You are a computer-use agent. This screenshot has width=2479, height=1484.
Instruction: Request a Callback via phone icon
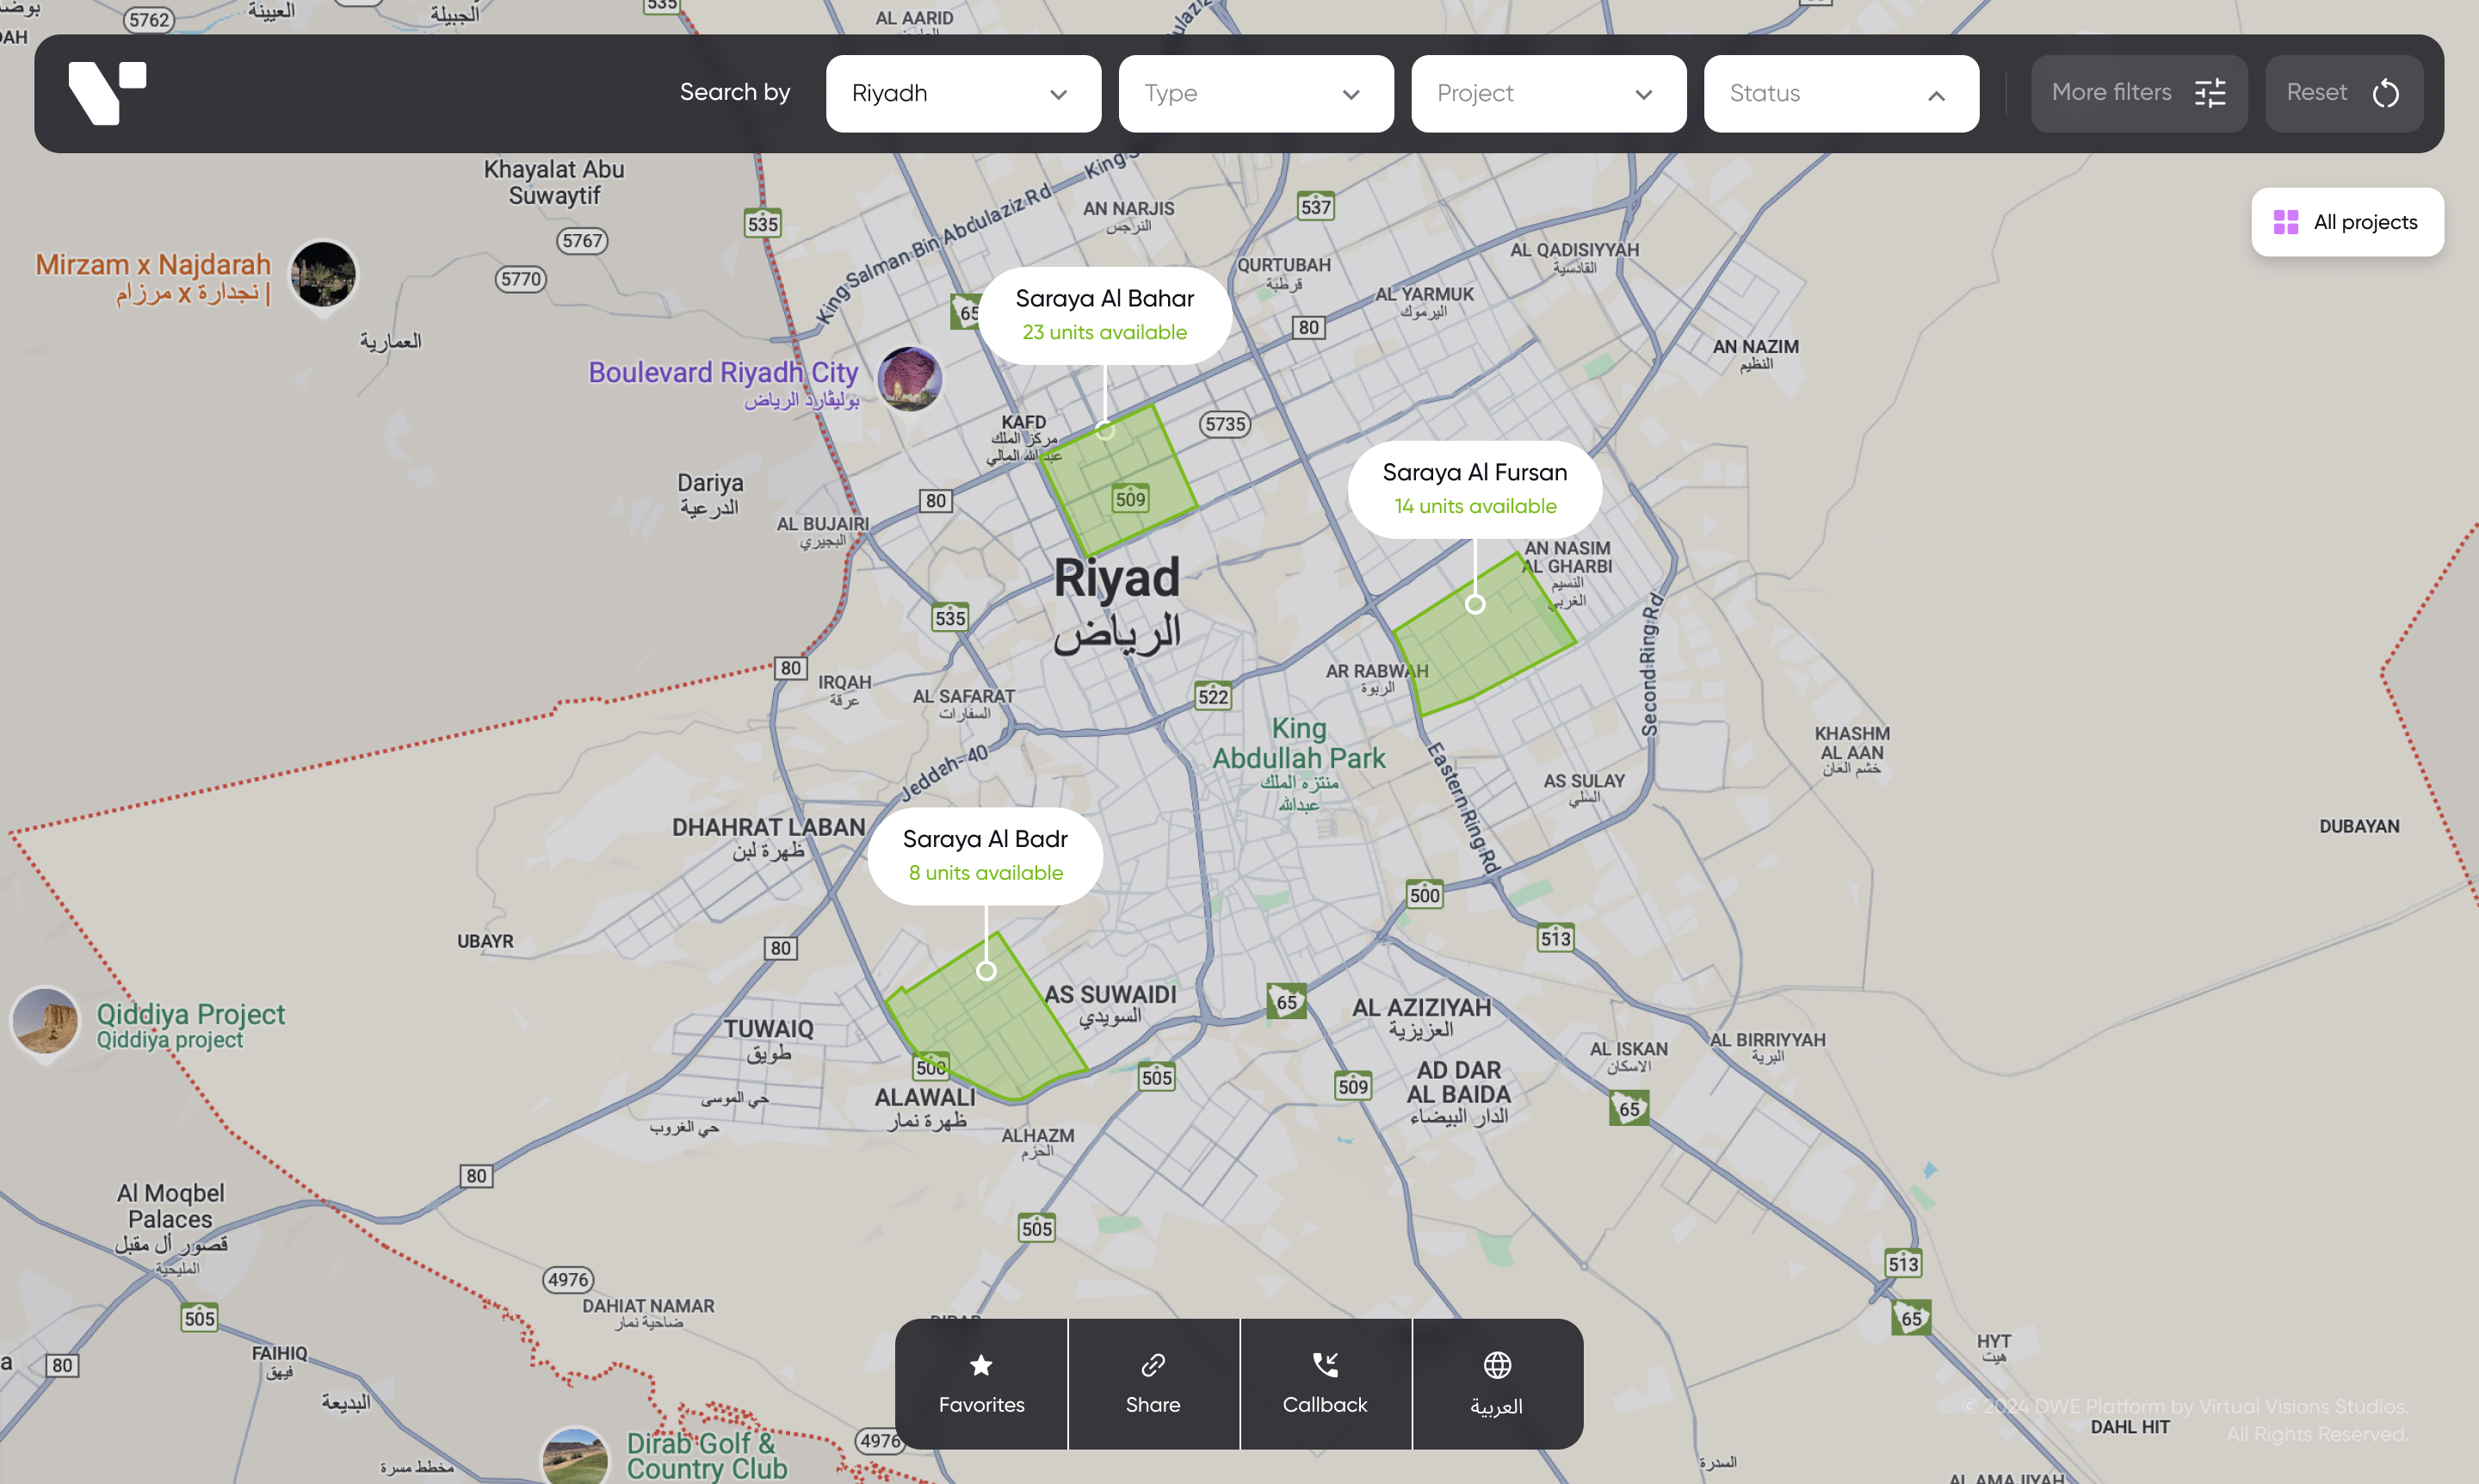[1325, 1365]
